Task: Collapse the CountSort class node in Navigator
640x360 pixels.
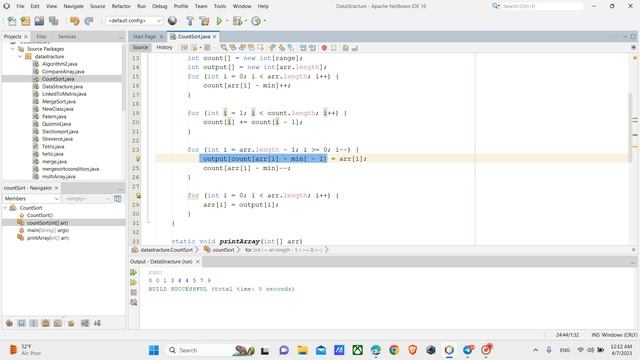Action: (5, 208)
